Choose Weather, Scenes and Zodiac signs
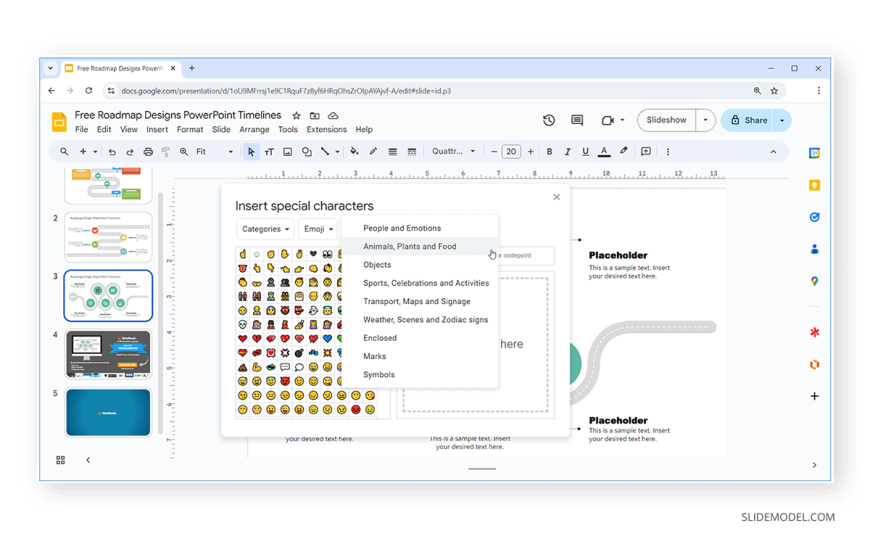Viewport: 870px width, 539px height. coord(420,320)
